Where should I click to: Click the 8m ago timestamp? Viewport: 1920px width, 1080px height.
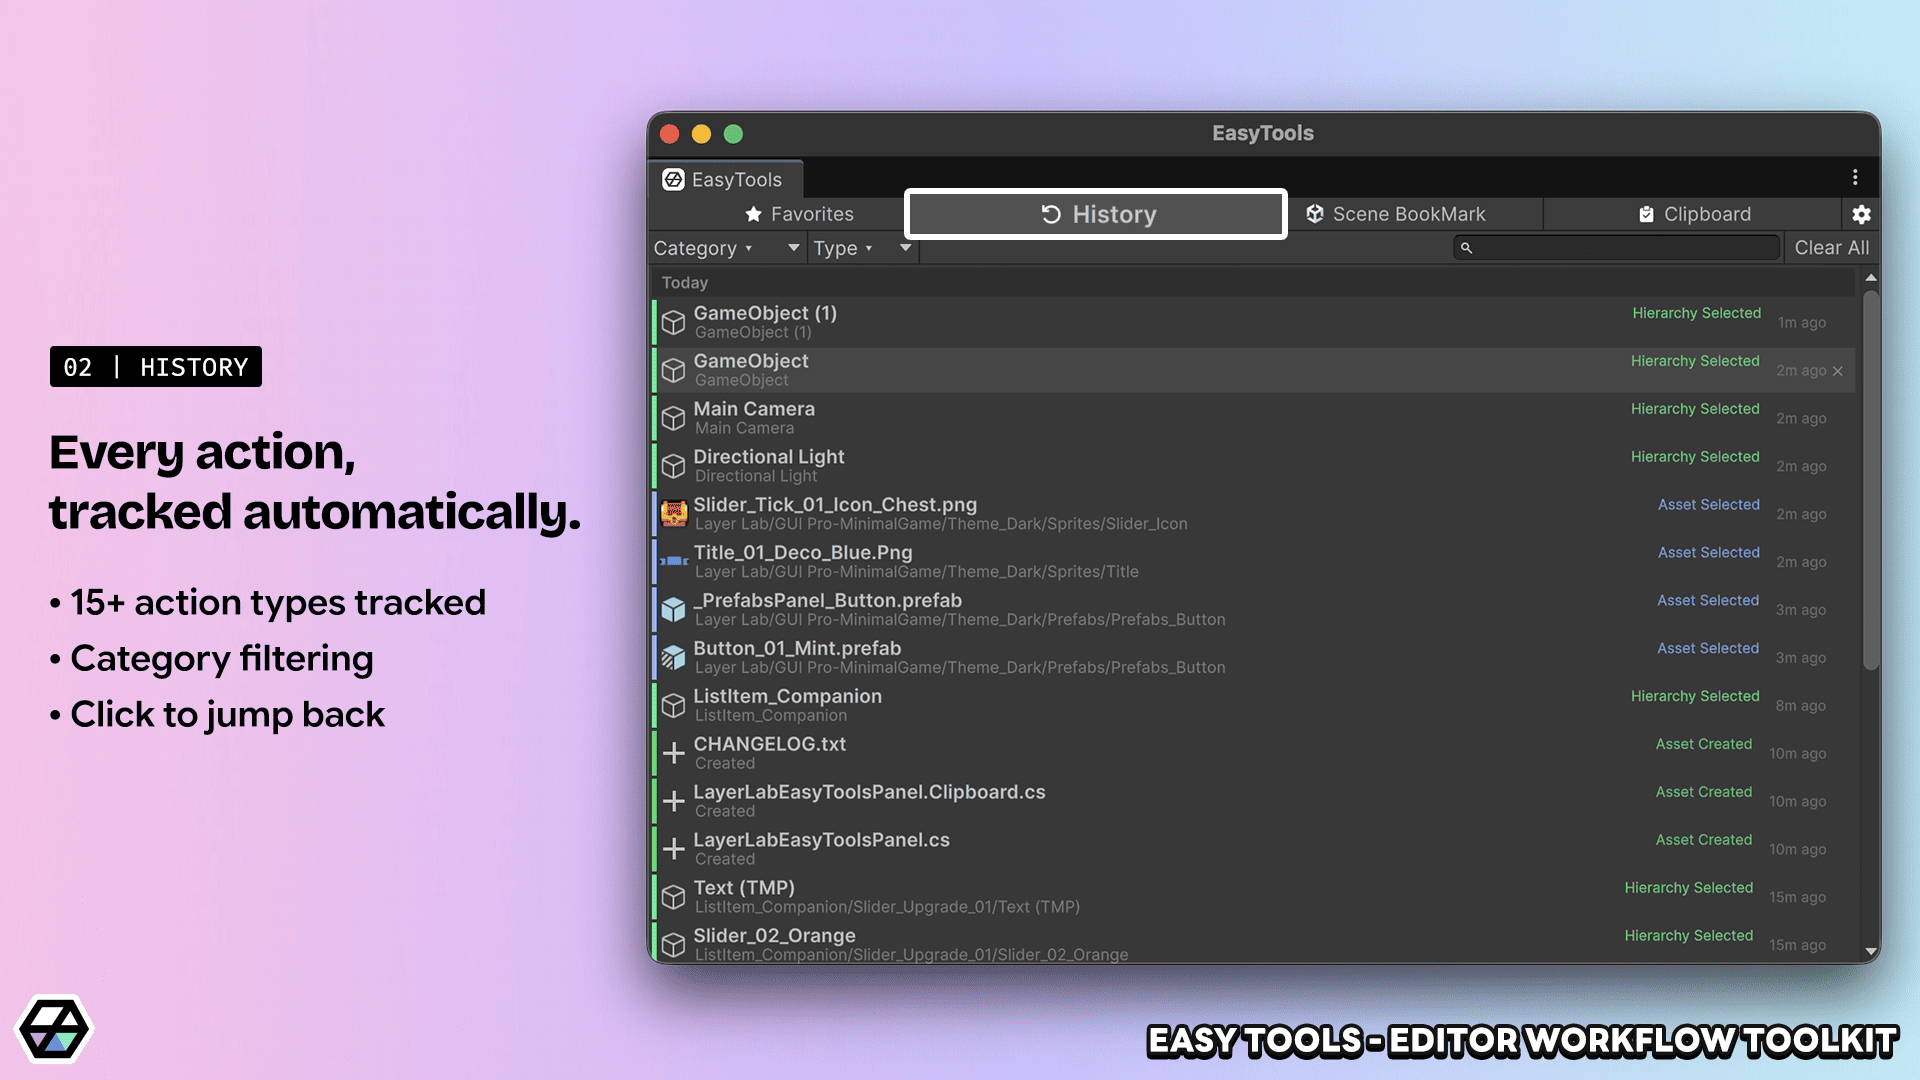(1801, 706)
